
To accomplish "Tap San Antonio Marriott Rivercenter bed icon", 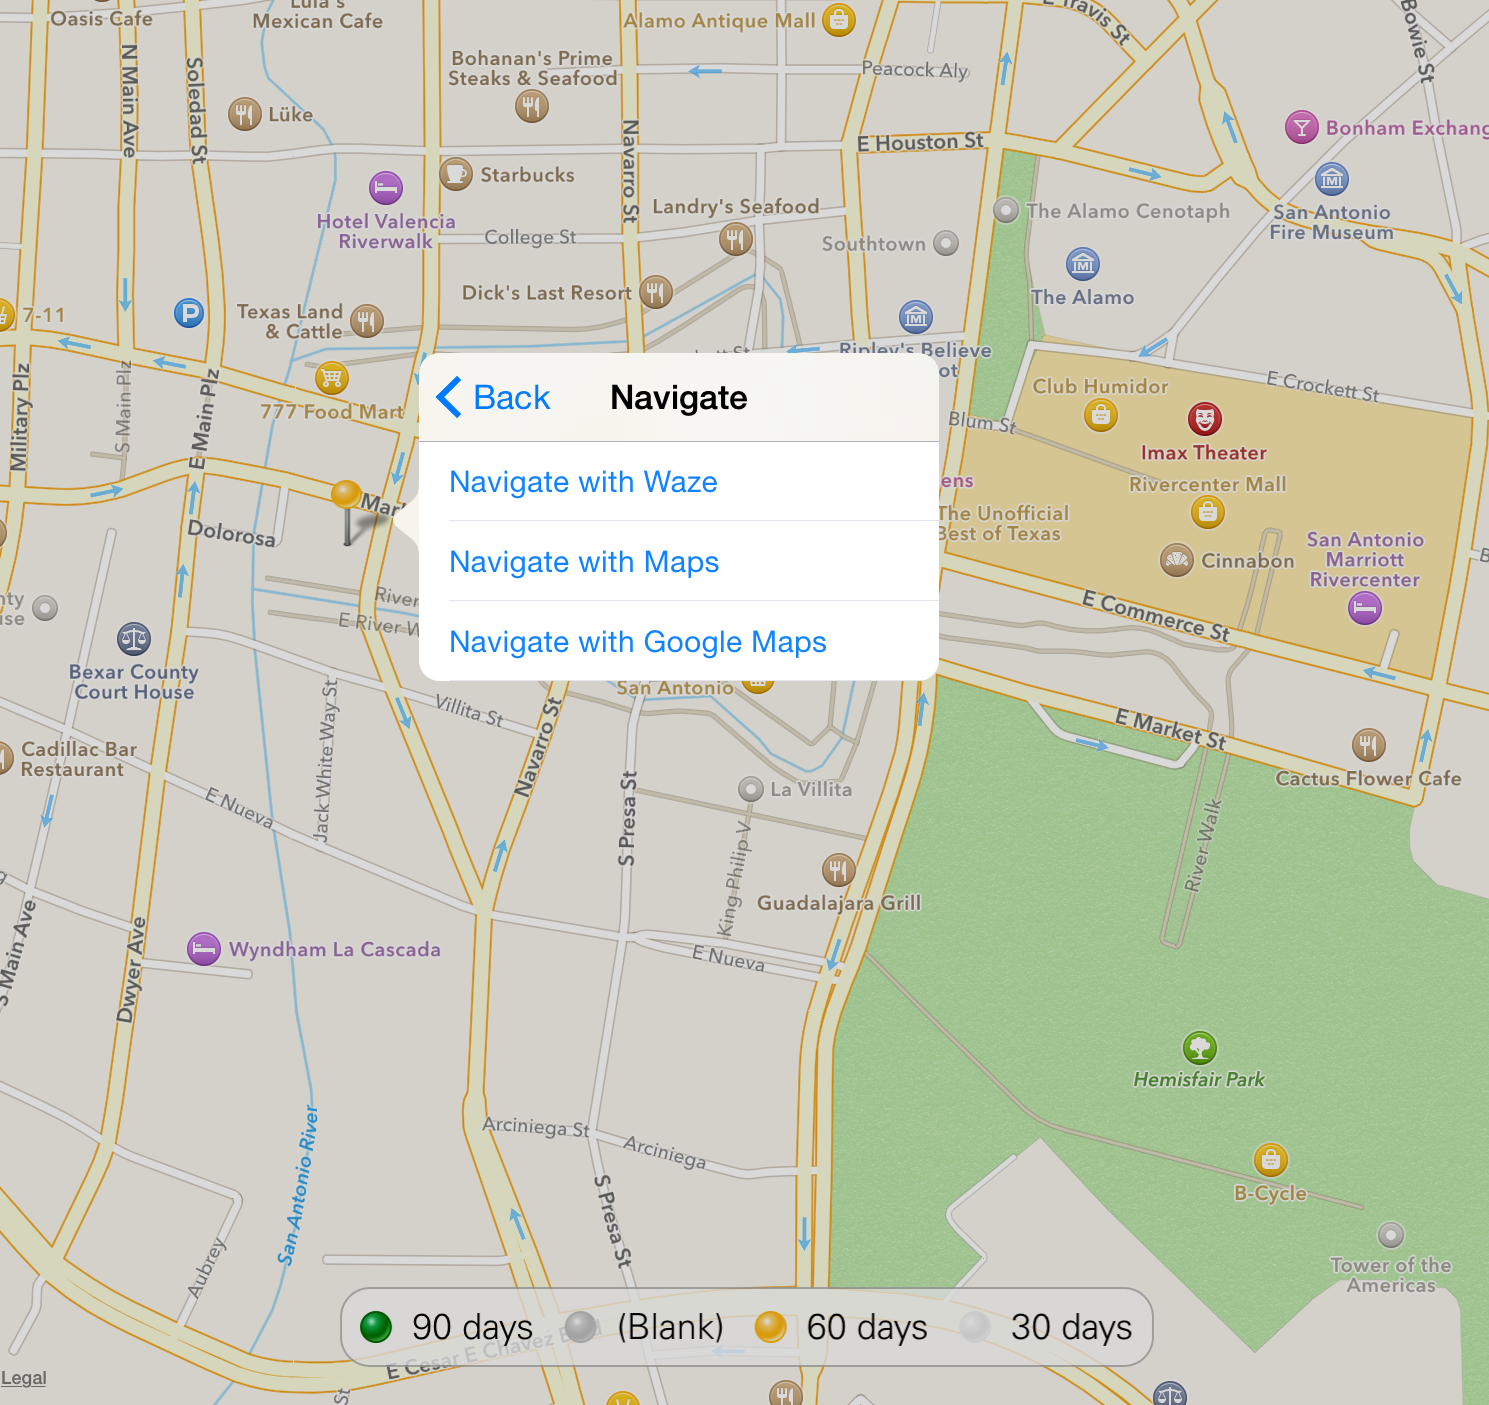I will point(1365,607).
